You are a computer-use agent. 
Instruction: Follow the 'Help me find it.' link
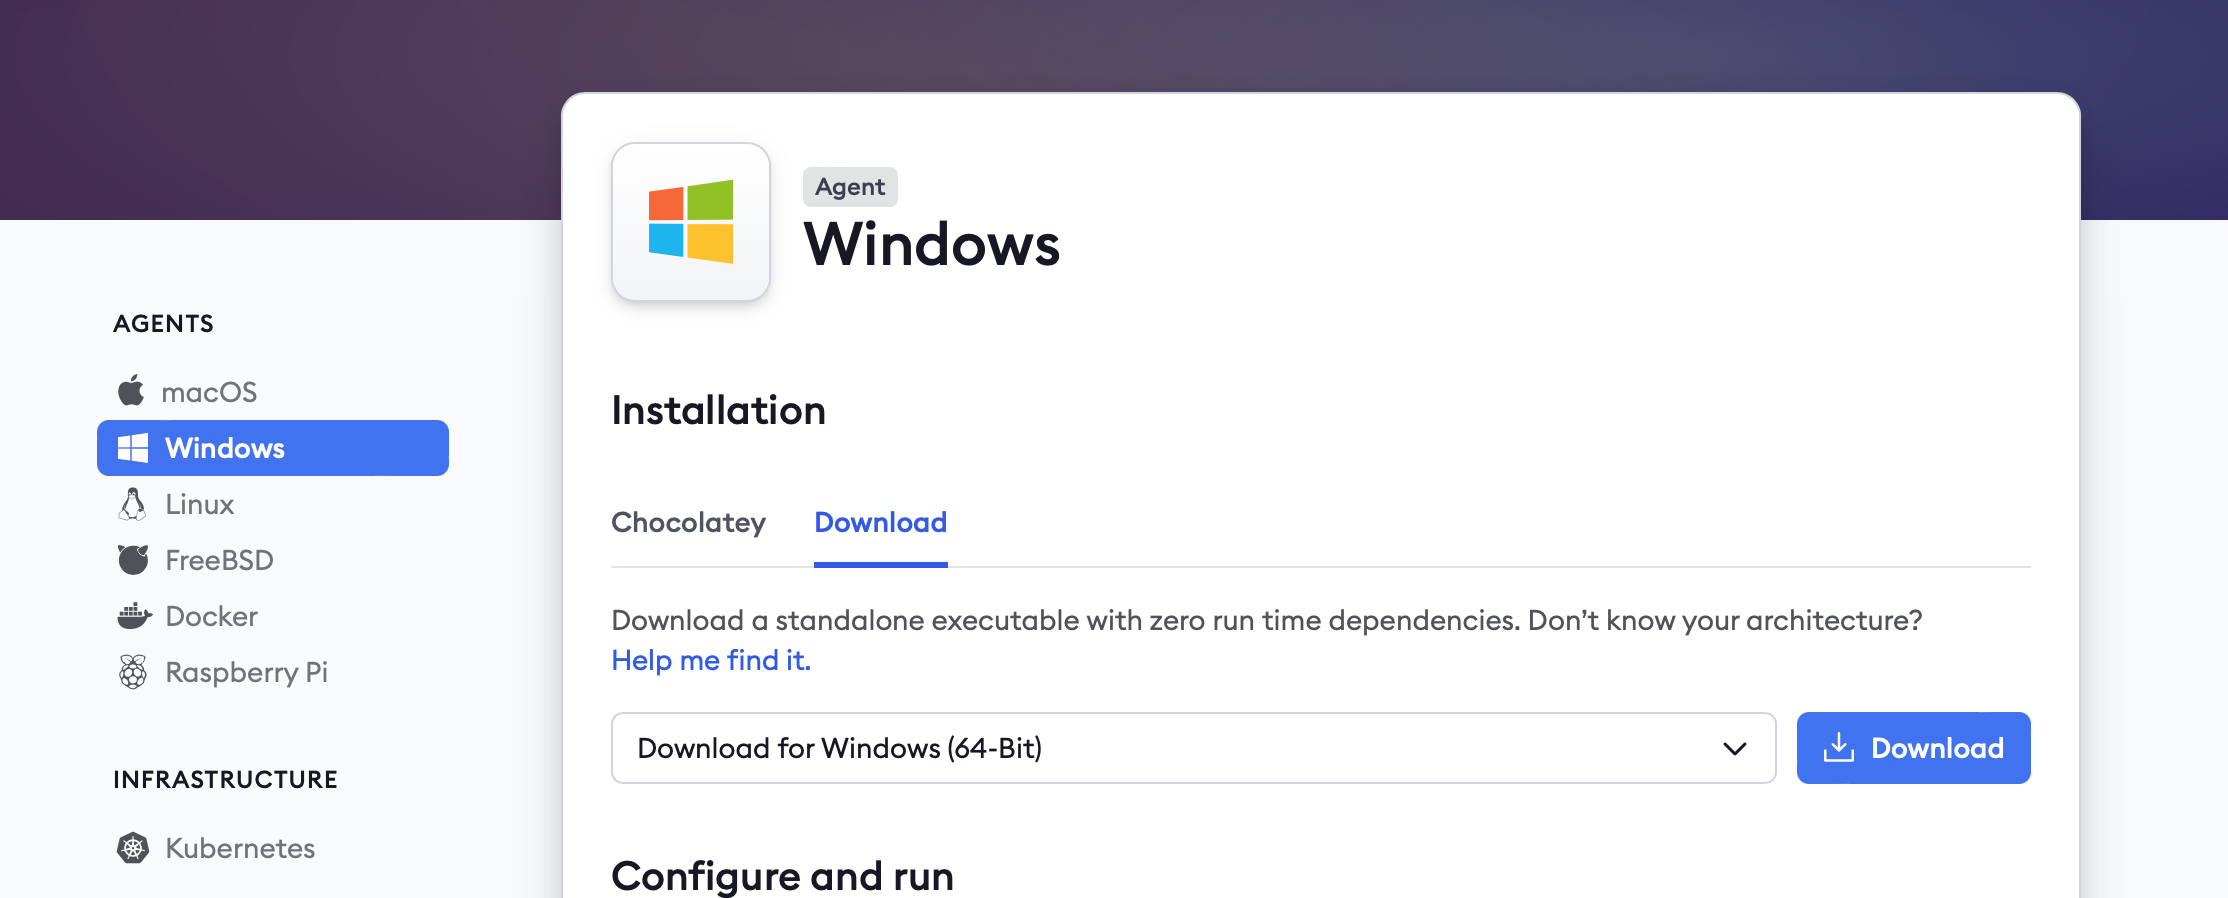[711, 660]
